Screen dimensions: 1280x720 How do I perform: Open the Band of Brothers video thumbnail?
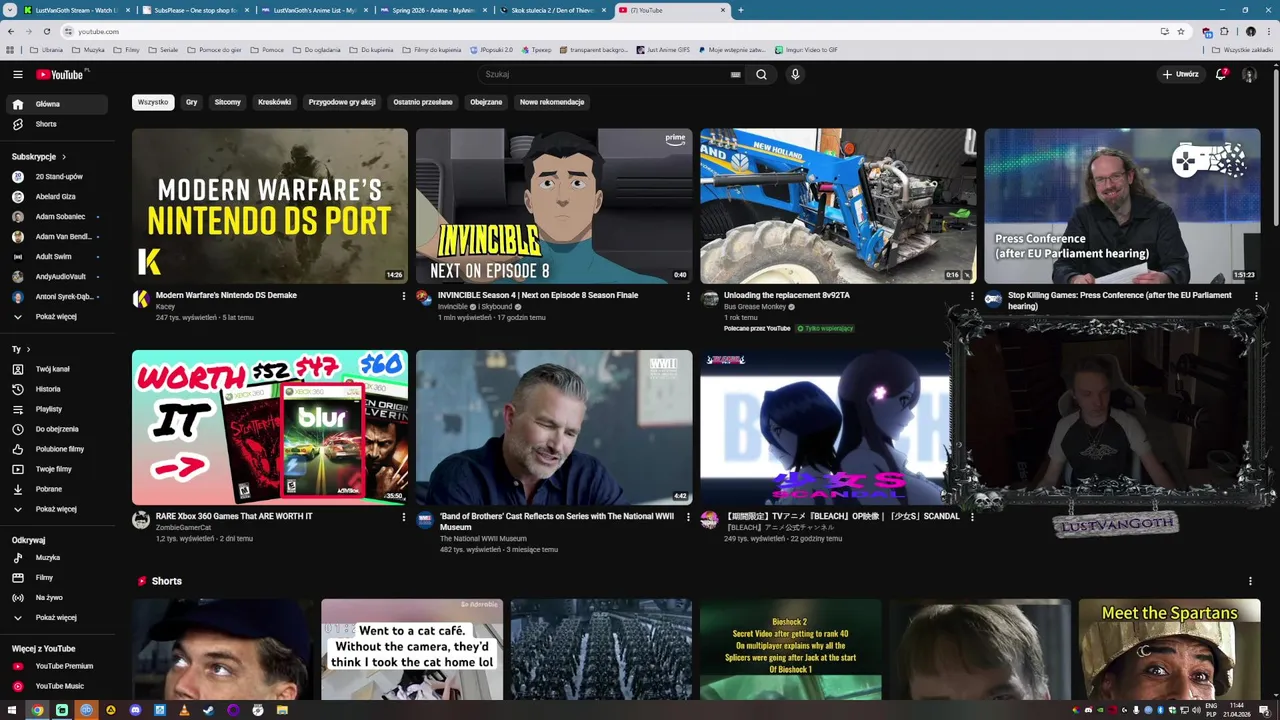coord(554,427)
